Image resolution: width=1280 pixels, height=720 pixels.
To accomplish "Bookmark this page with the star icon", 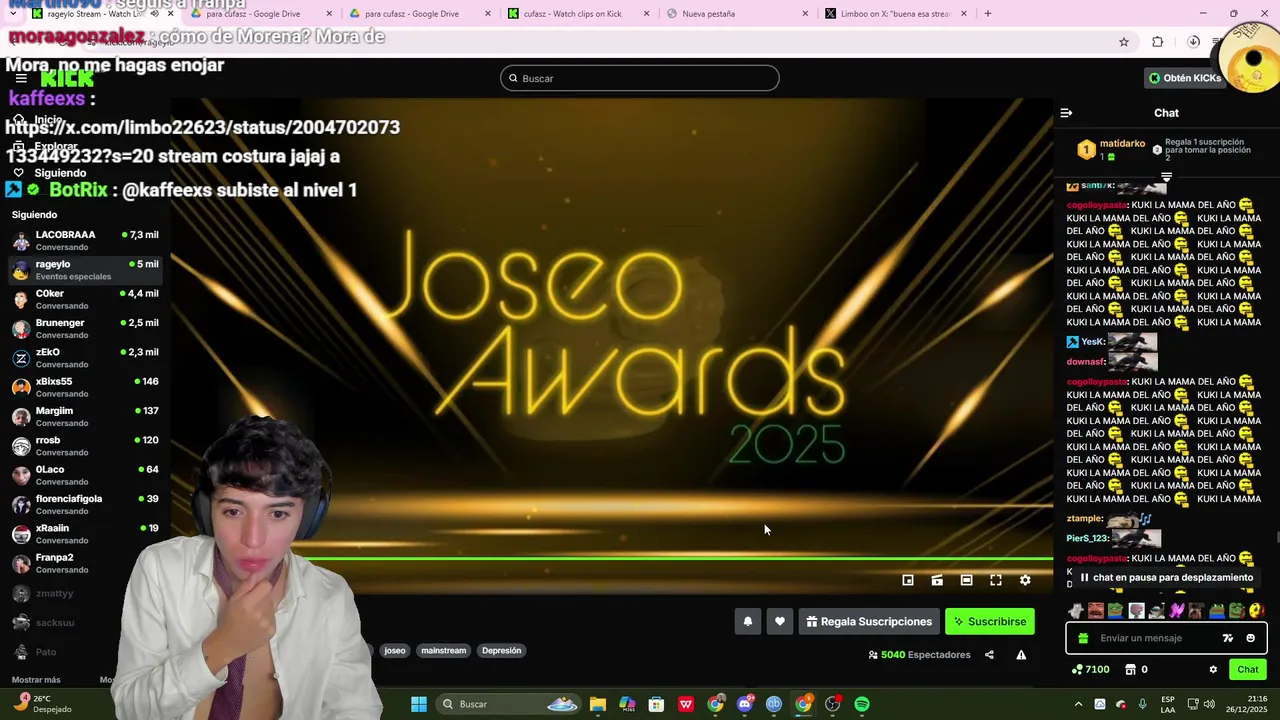I will (1124, 42).
